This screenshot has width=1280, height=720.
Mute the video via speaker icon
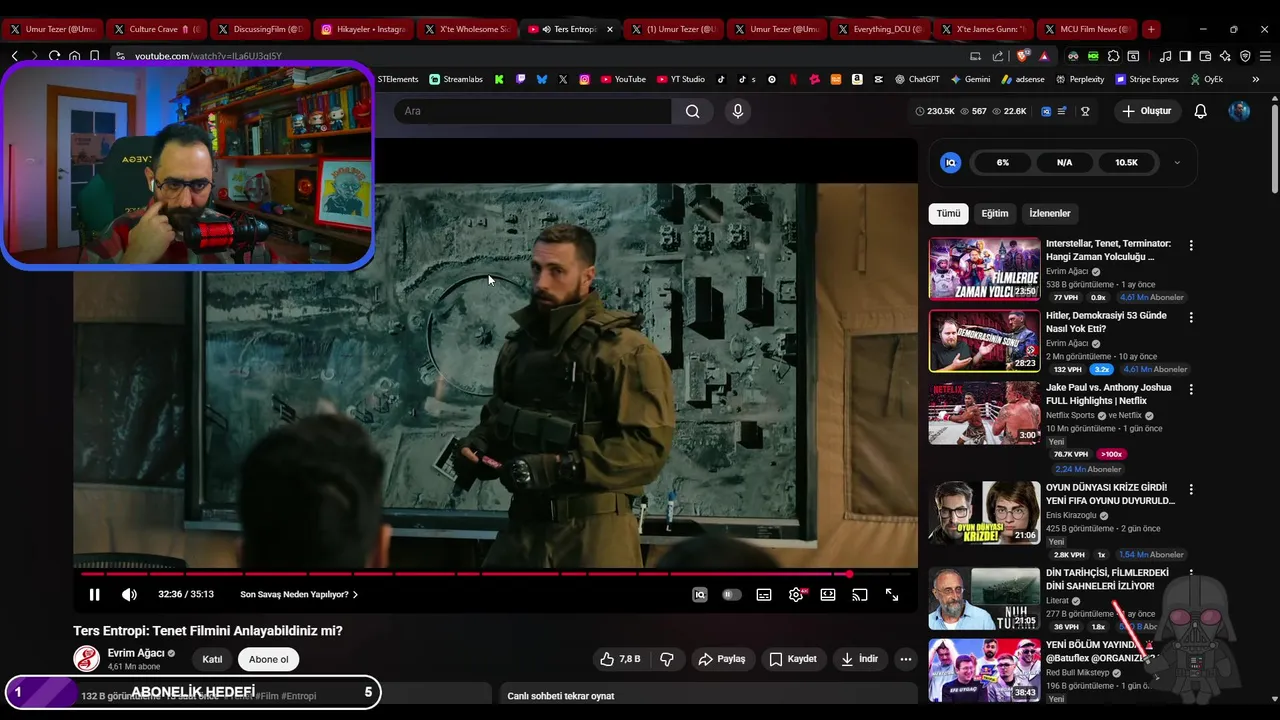pyautogui.click(x=130, y=595)
